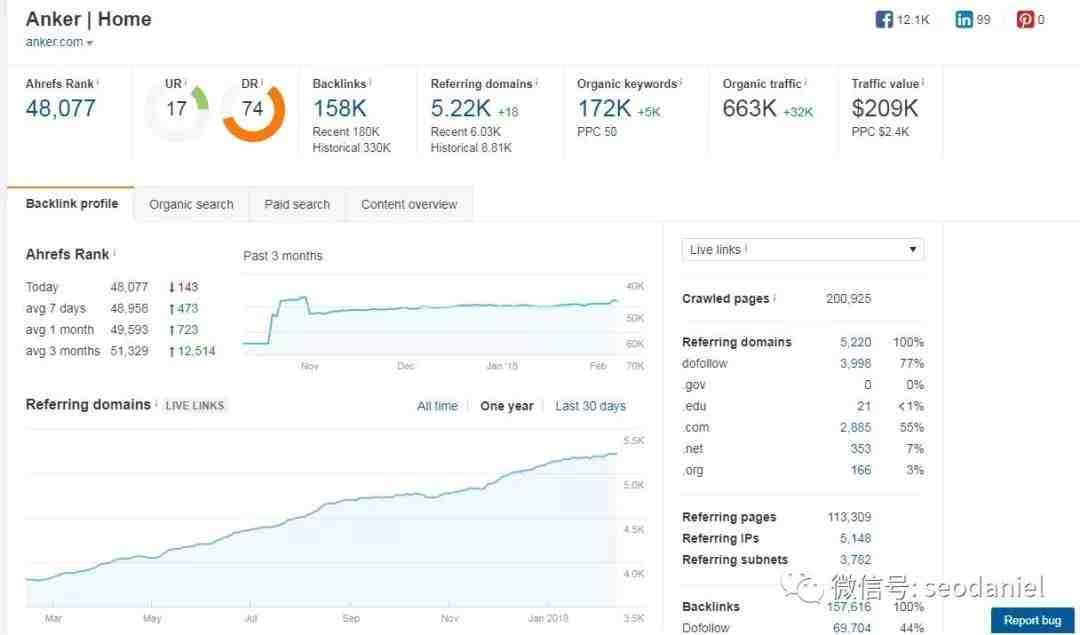Click the '5,148' referring IPs value

855,539
